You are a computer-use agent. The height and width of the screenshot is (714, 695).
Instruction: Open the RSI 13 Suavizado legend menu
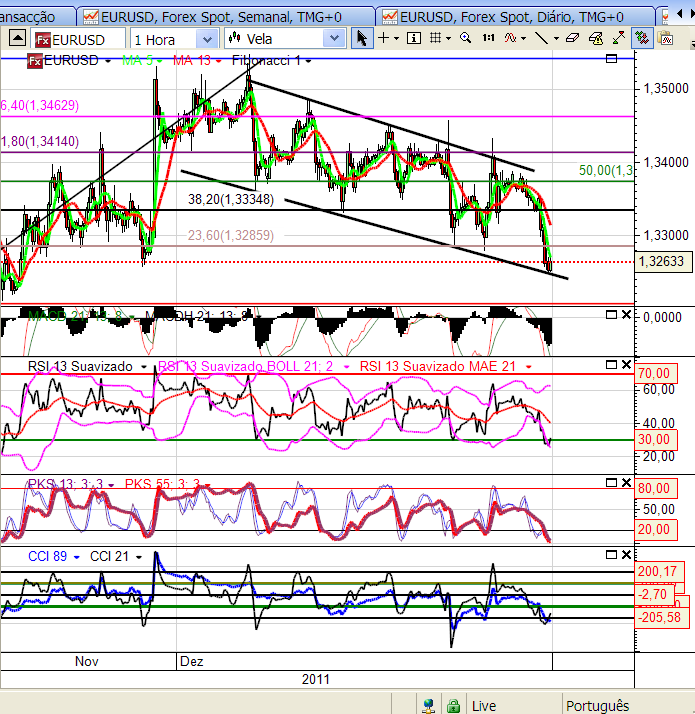[x=144, y=367]
